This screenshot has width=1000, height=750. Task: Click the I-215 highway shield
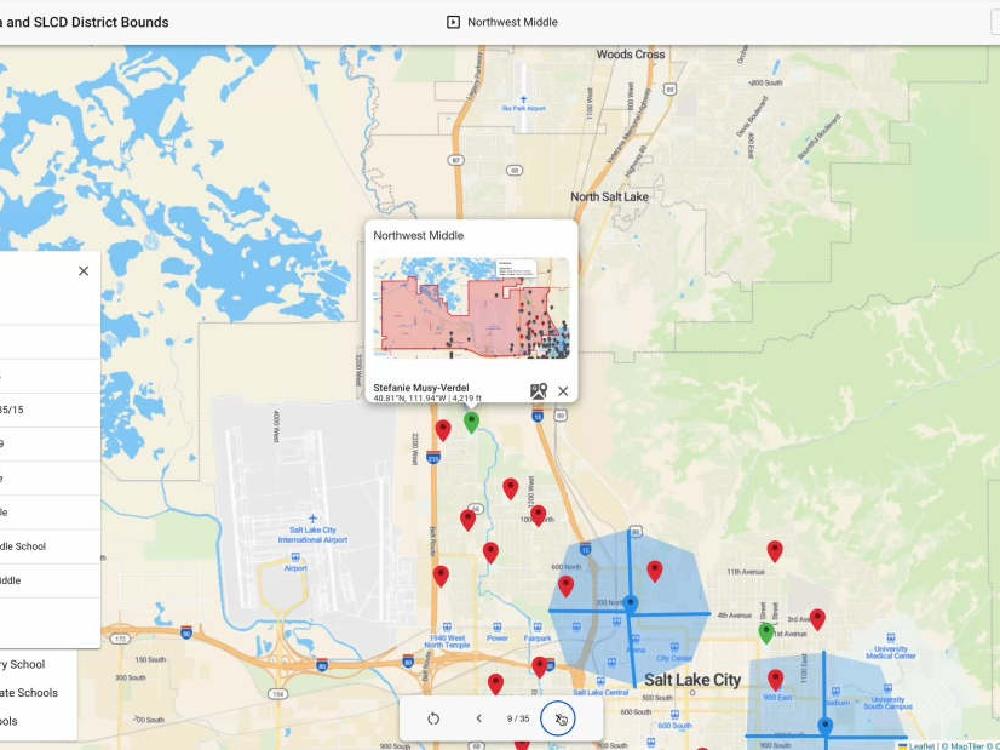point(434,457)
